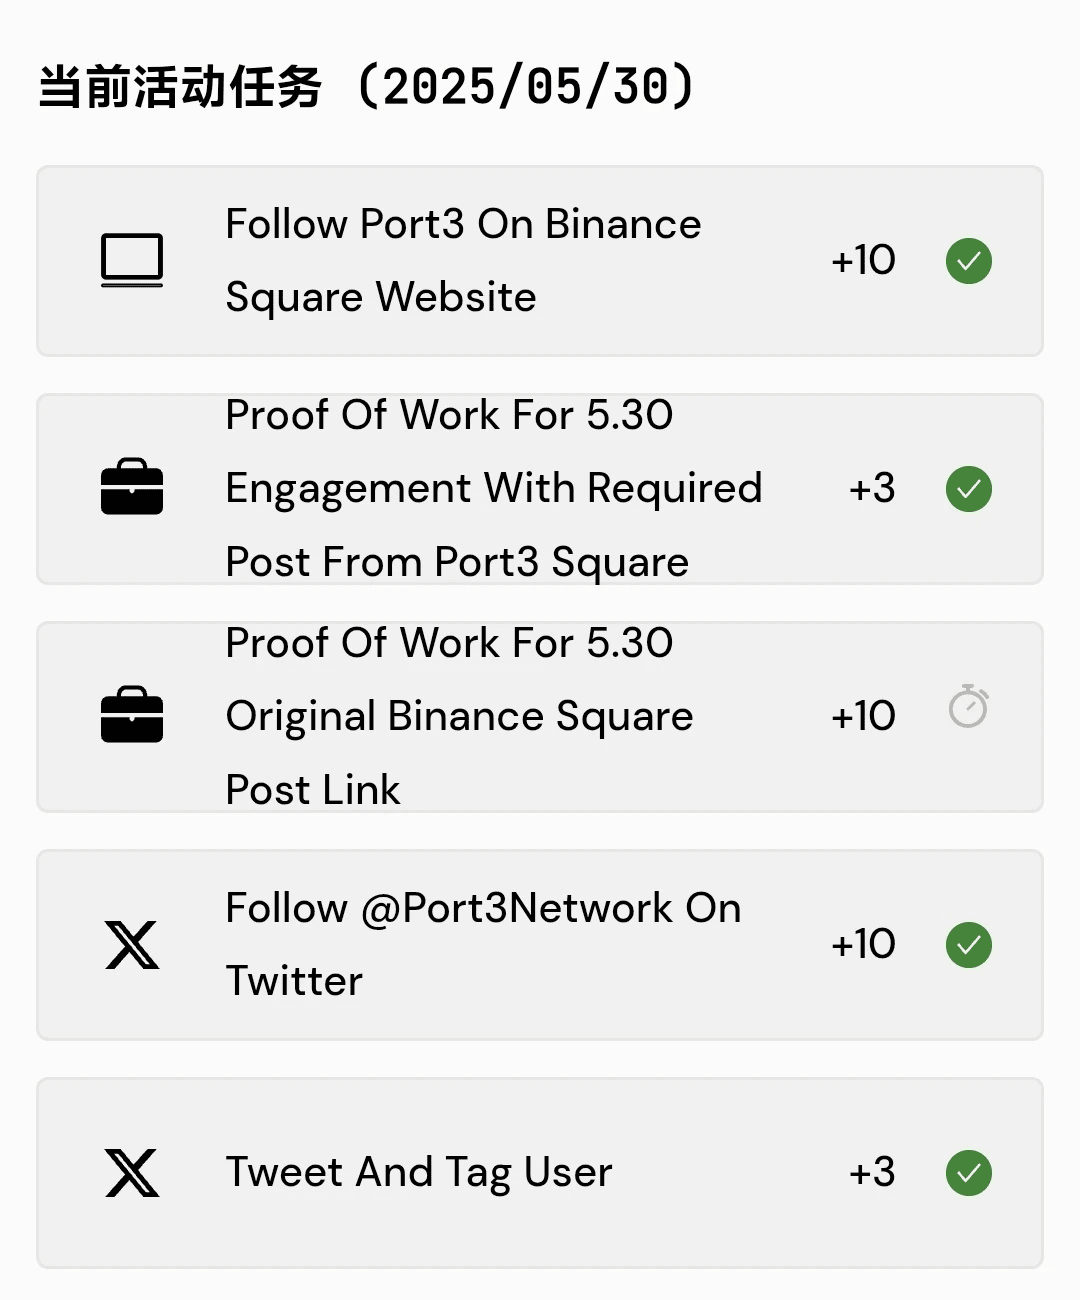Click pending stopwatch icon on Post Link task
1080x1300 pixels.
[x=968, y=706]
